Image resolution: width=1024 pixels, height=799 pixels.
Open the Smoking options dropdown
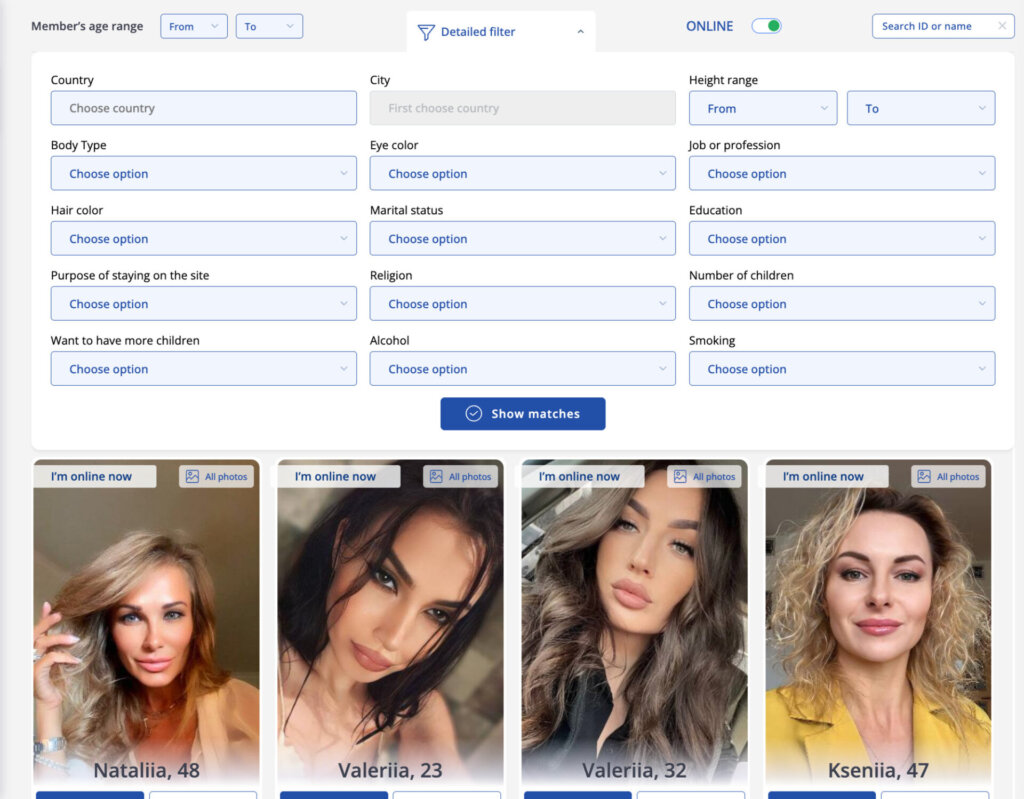(841, 368)
